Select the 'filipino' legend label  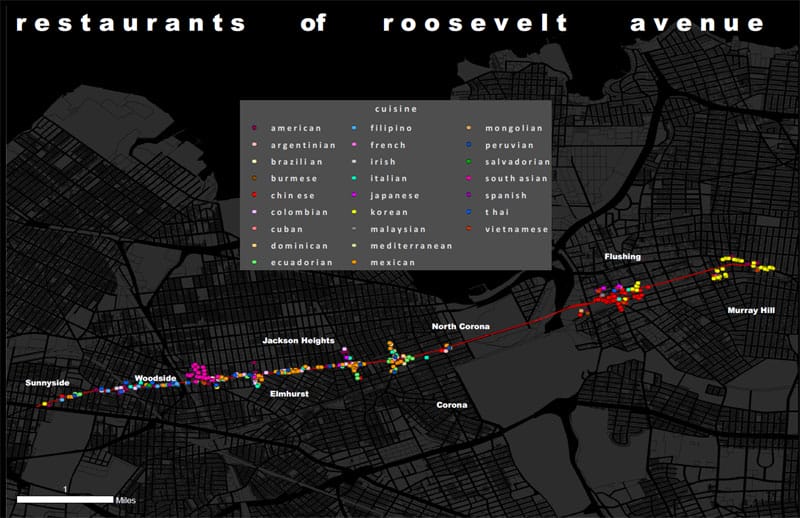(391, 128)
